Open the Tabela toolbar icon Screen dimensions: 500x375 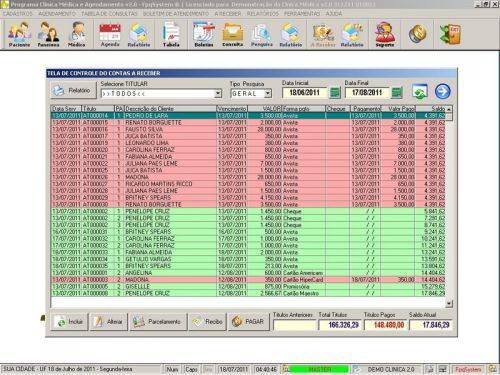click(x=171, y=34)
